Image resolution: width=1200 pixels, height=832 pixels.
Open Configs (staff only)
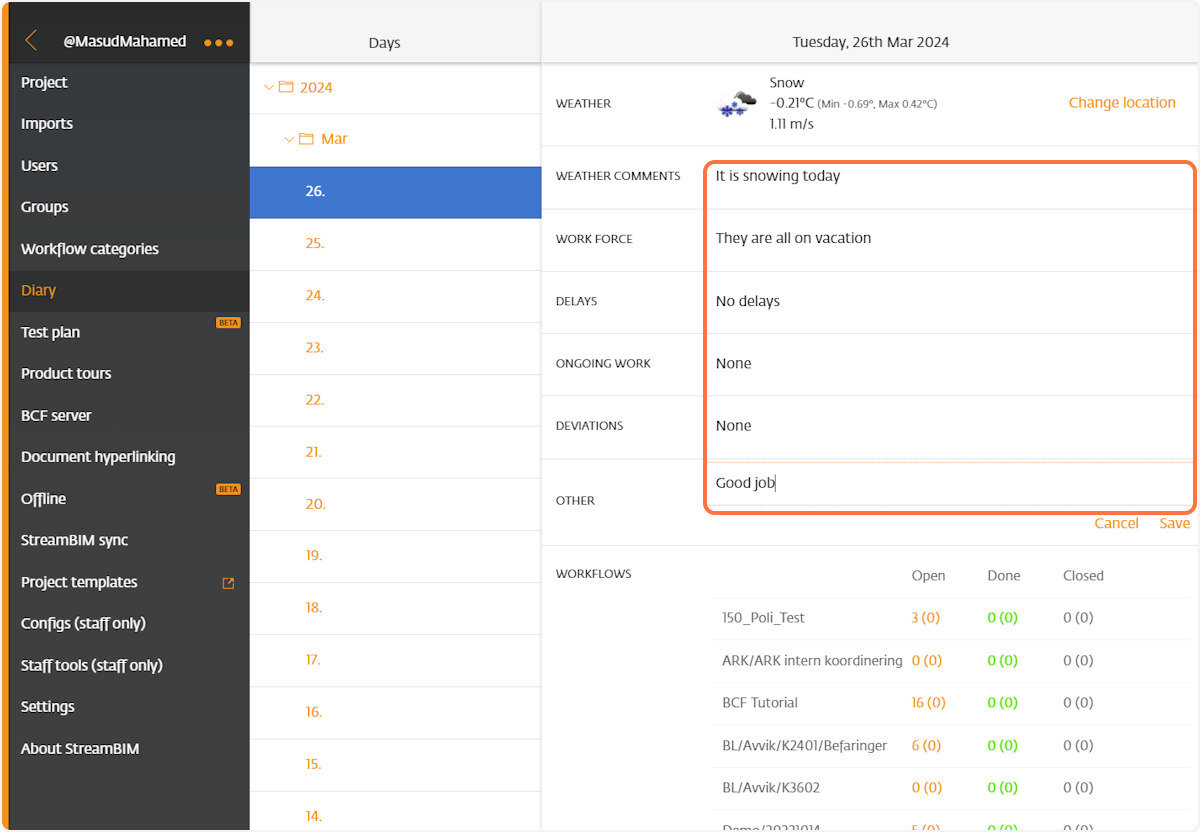coord(129,624)
